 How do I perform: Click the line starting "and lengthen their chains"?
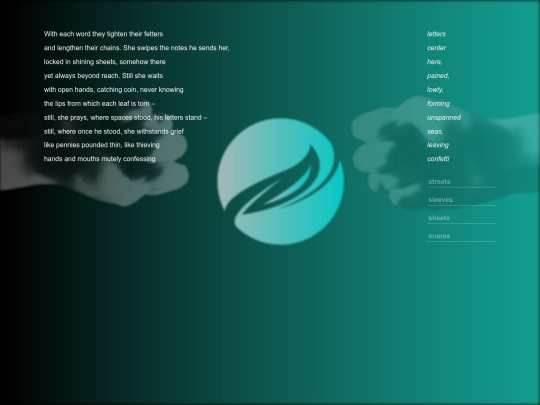(x=136, y=48)
